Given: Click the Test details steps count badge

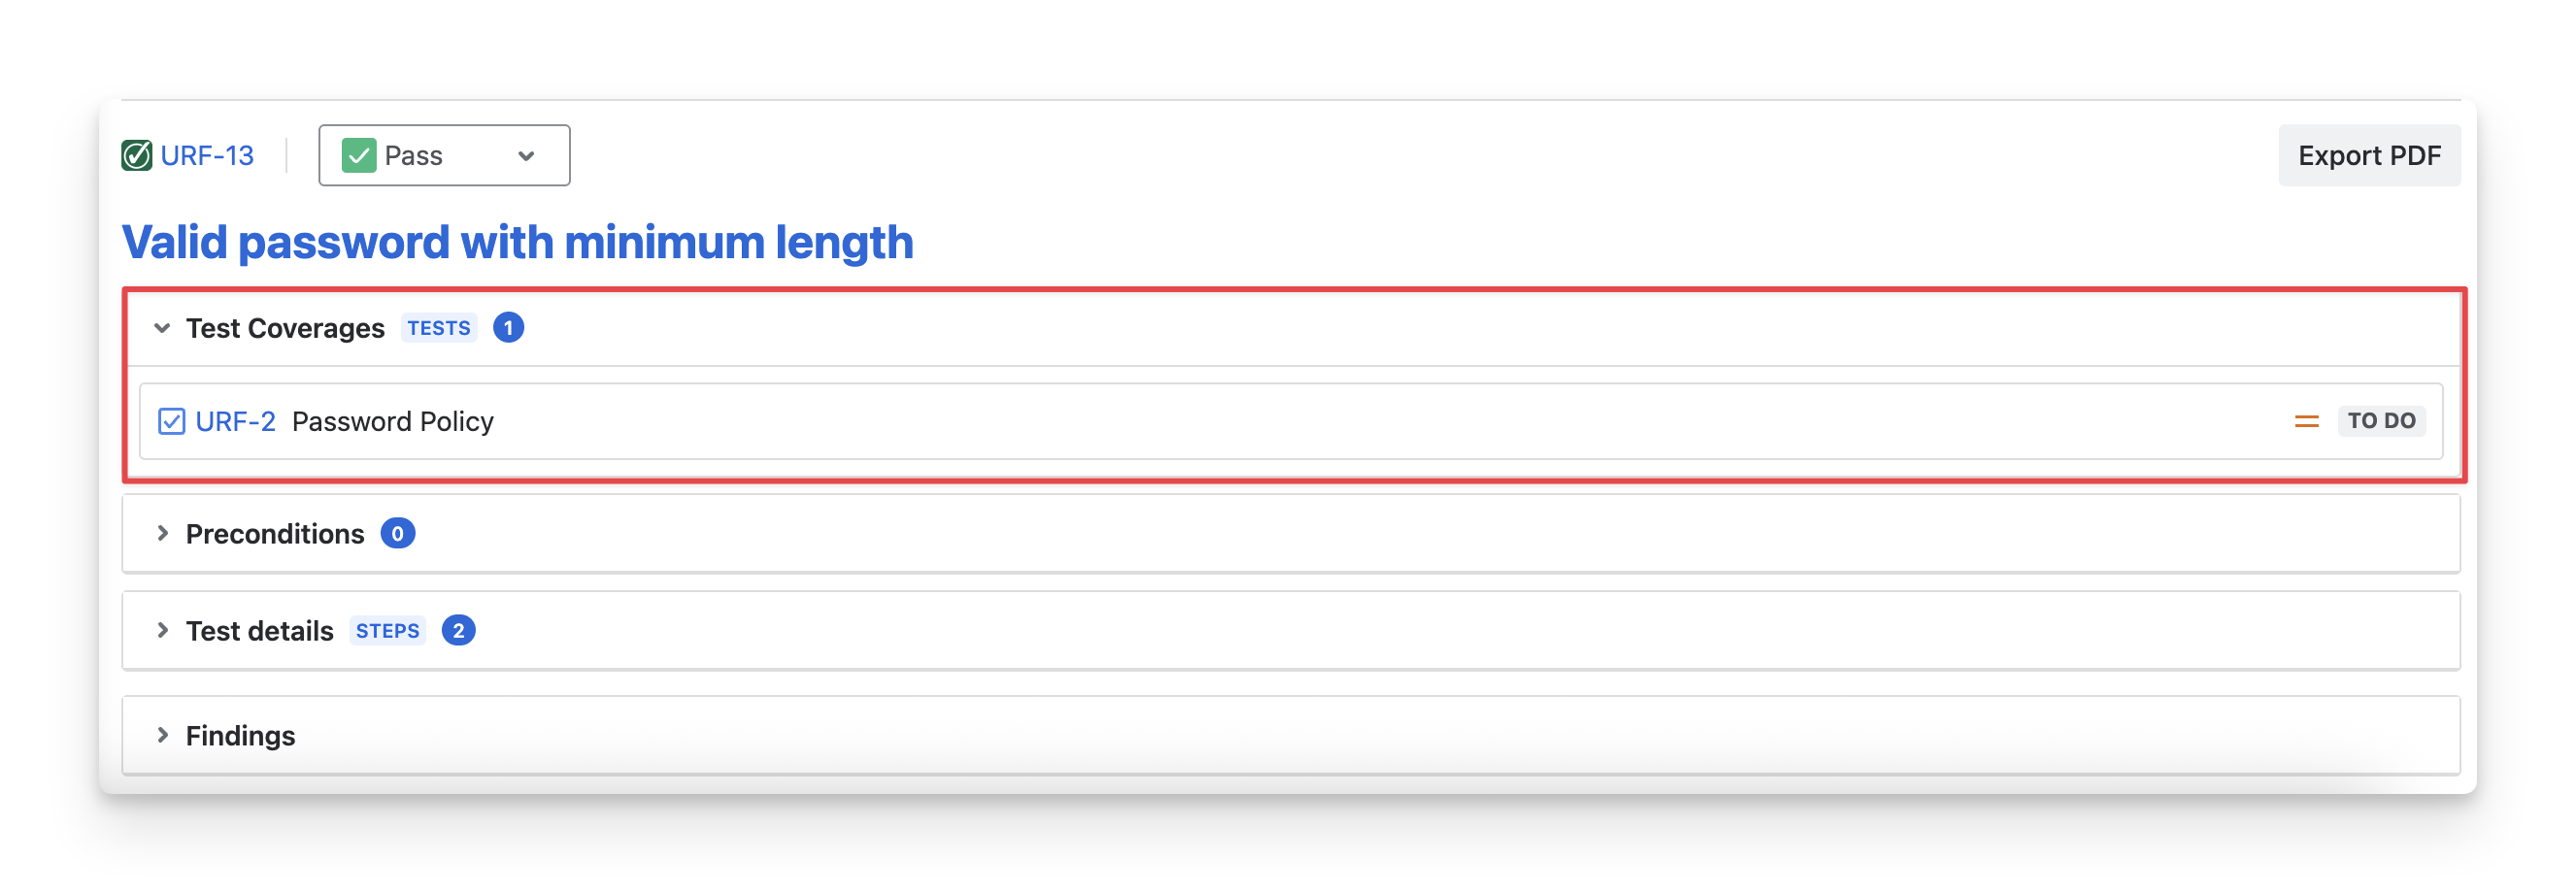Looking at the screenshot, I should point(458,631).
